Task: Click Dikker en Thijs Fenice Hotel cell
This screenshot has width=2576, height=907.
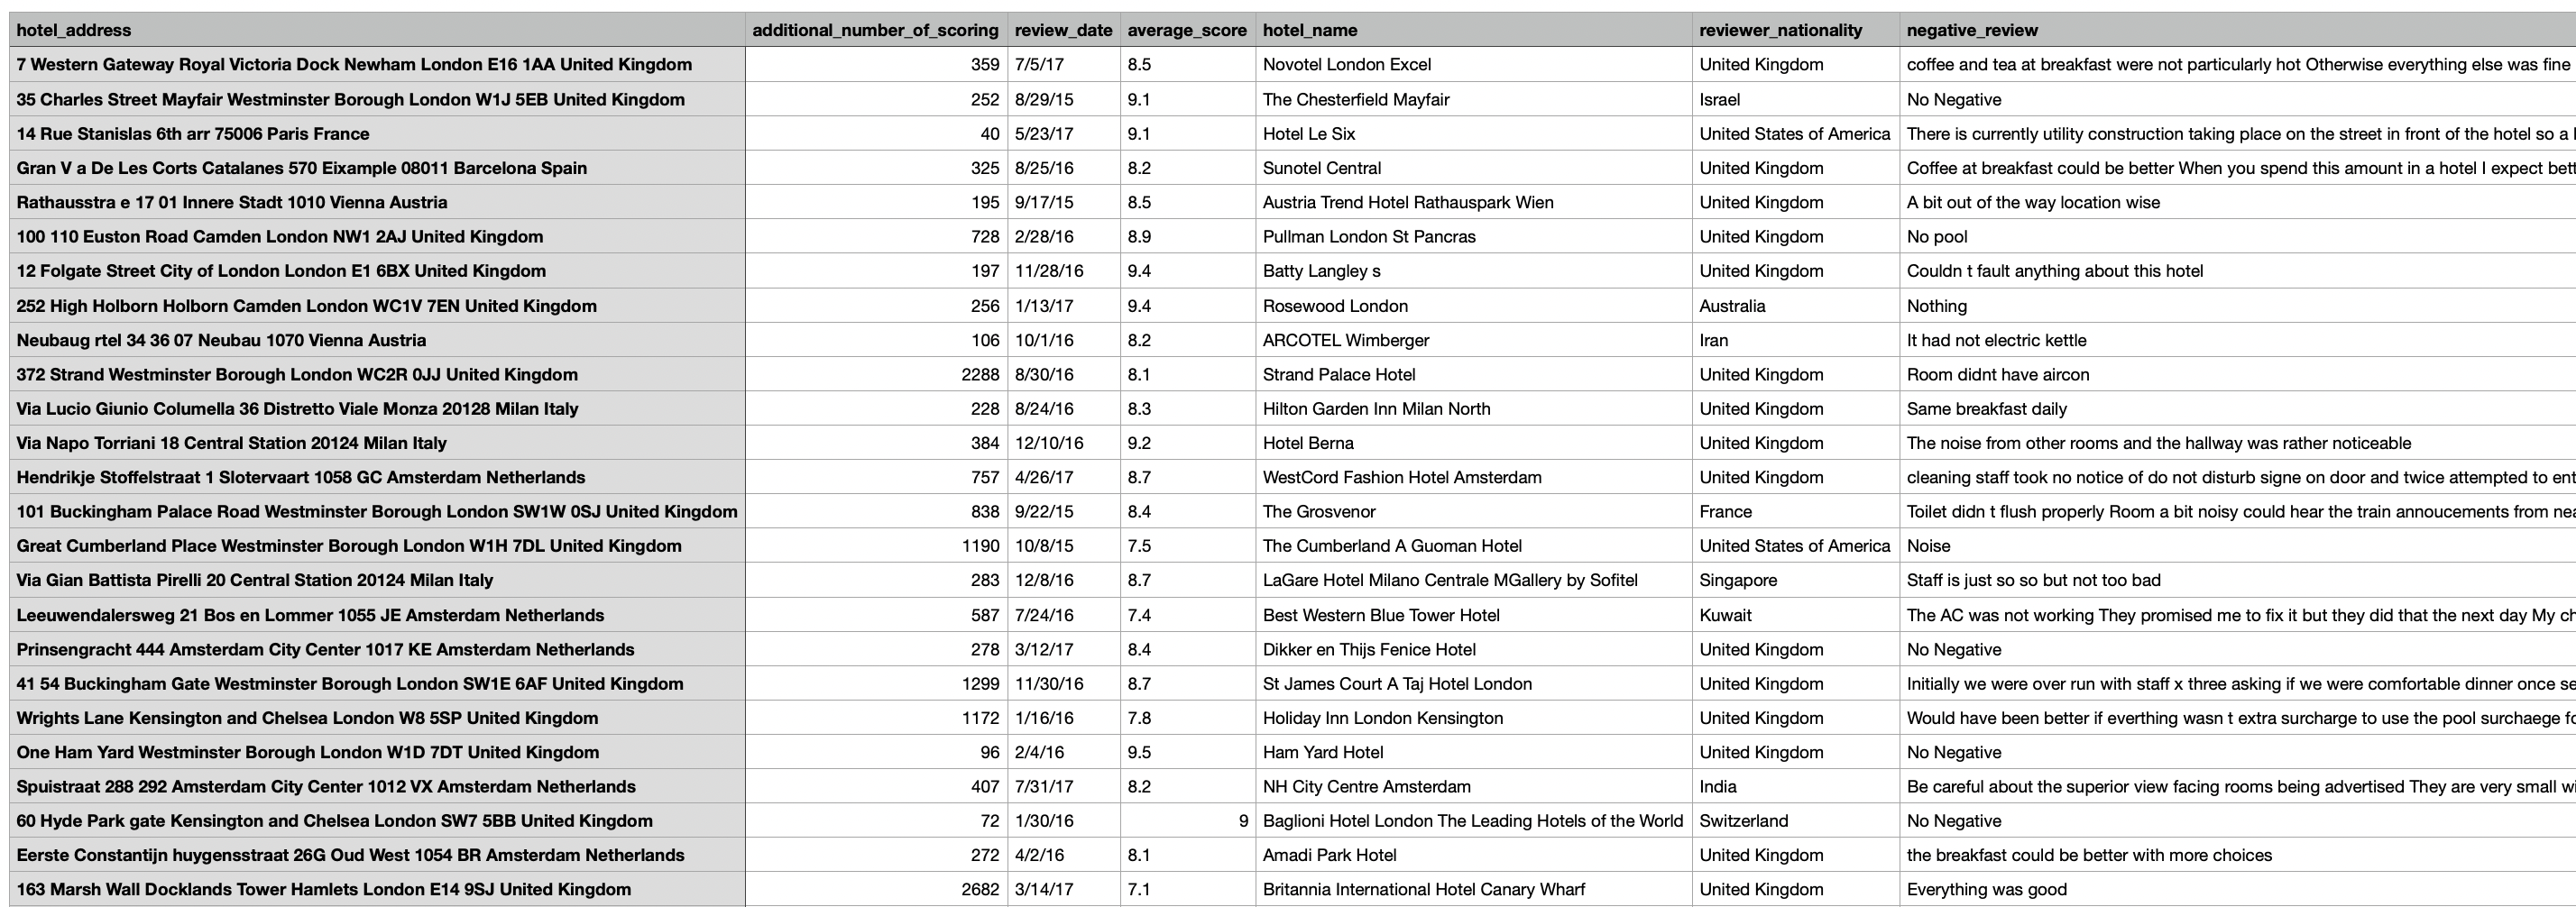Action: tap(1474, 649)
